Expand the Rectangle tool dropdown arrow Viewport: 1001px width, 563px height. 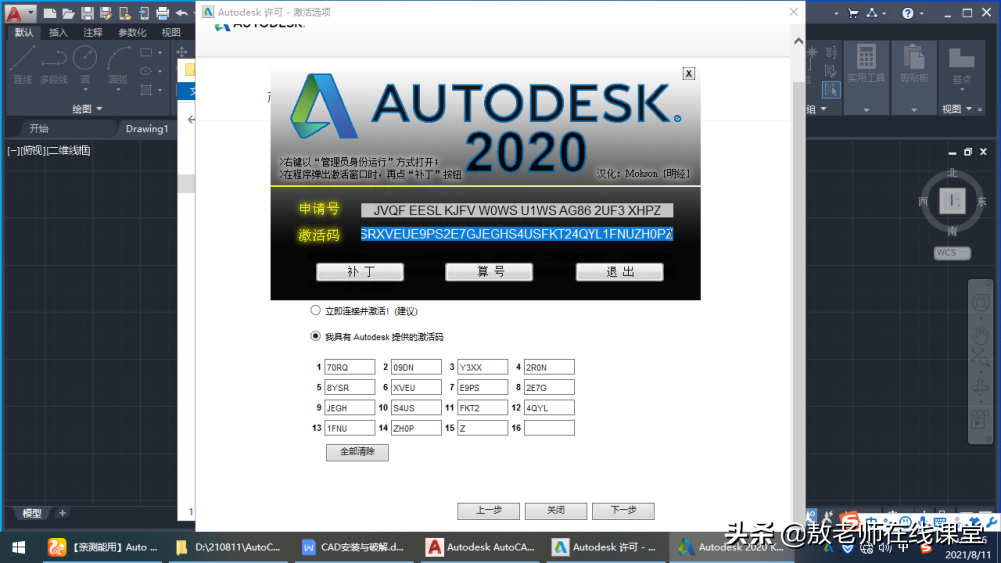coord(160,52)
